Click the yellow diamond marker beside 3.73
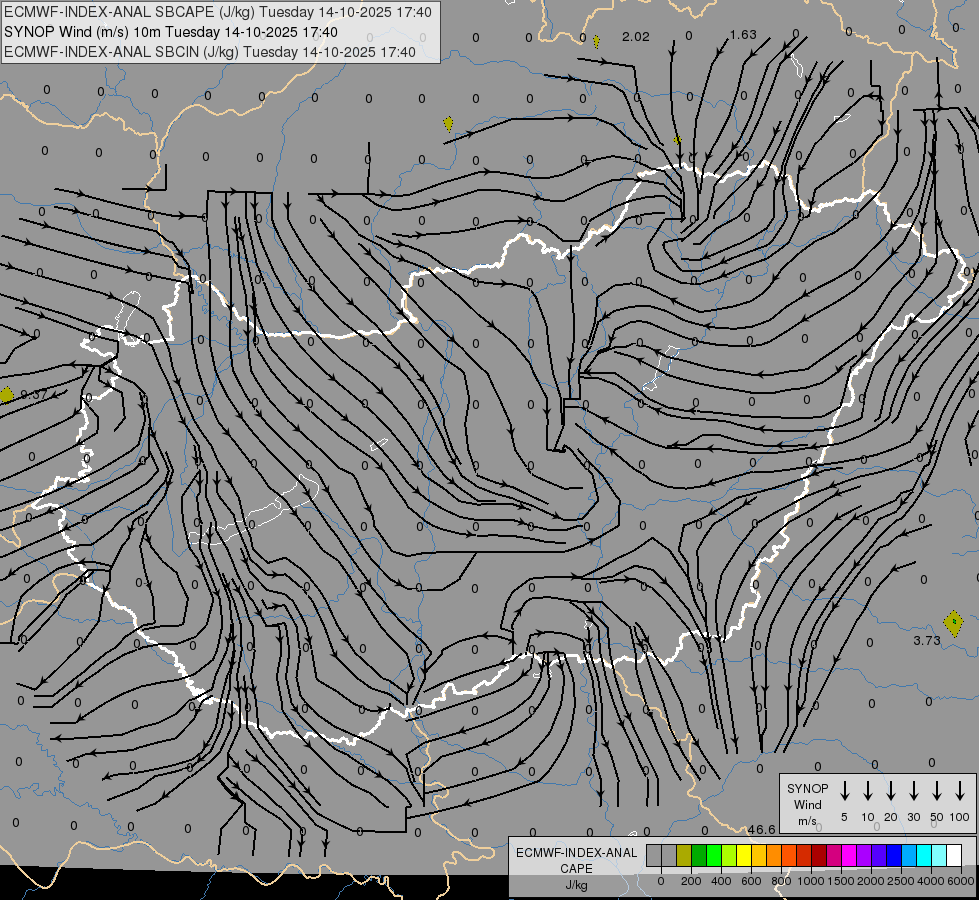 pos(953,623)
